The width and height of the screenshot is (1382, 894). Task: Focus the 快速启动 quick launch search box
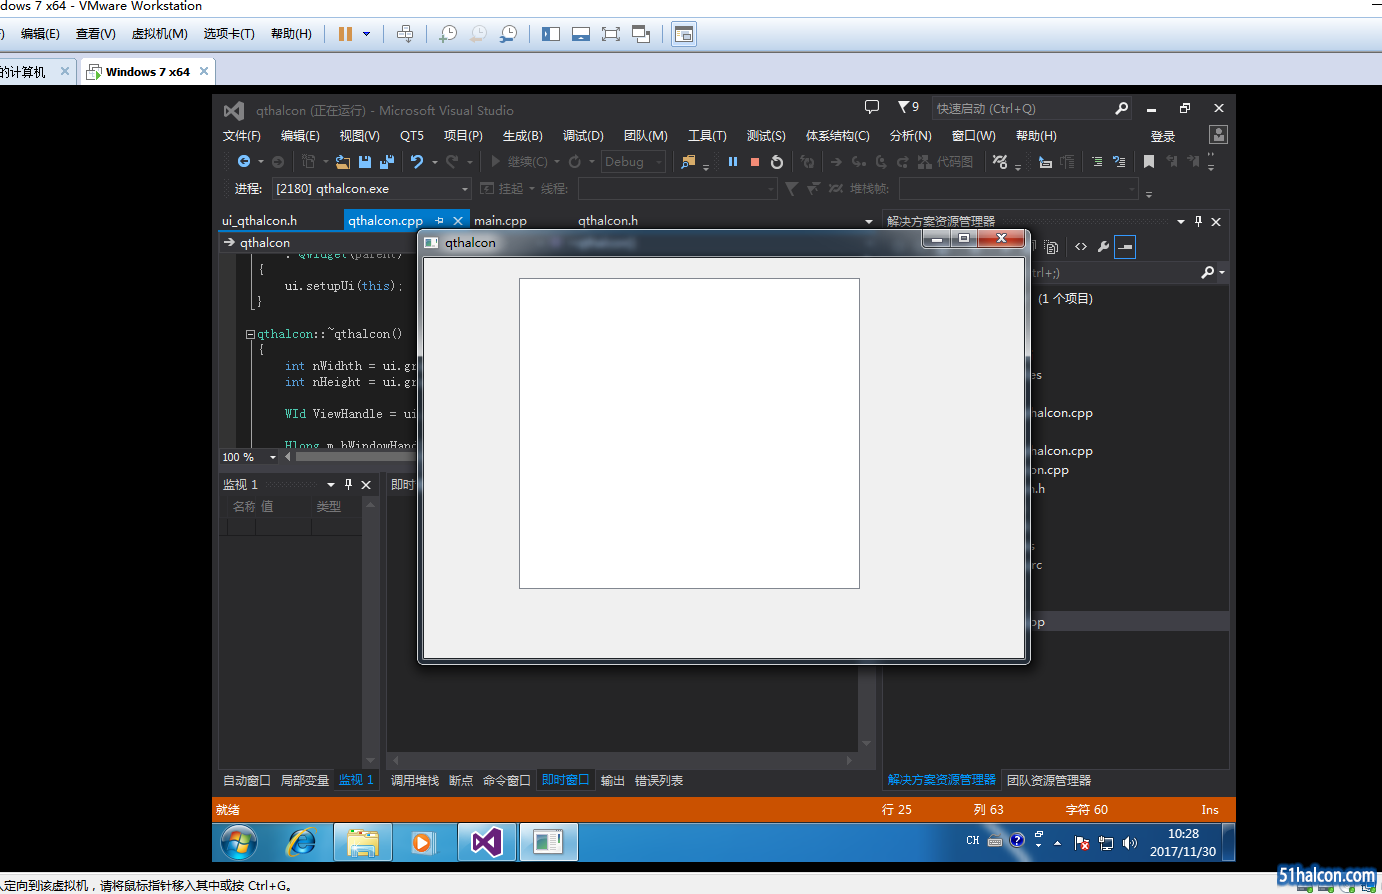1022,109
